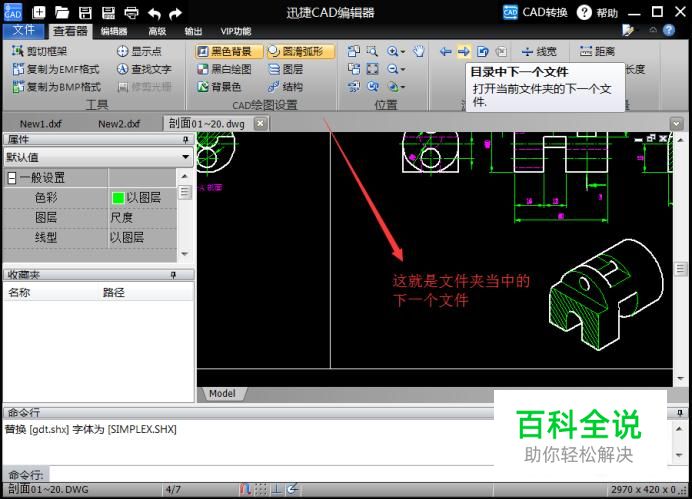This screenshot has height=499, width=692.
Task: Choose a 背景色 background color
Action: (x=219, y=87)
